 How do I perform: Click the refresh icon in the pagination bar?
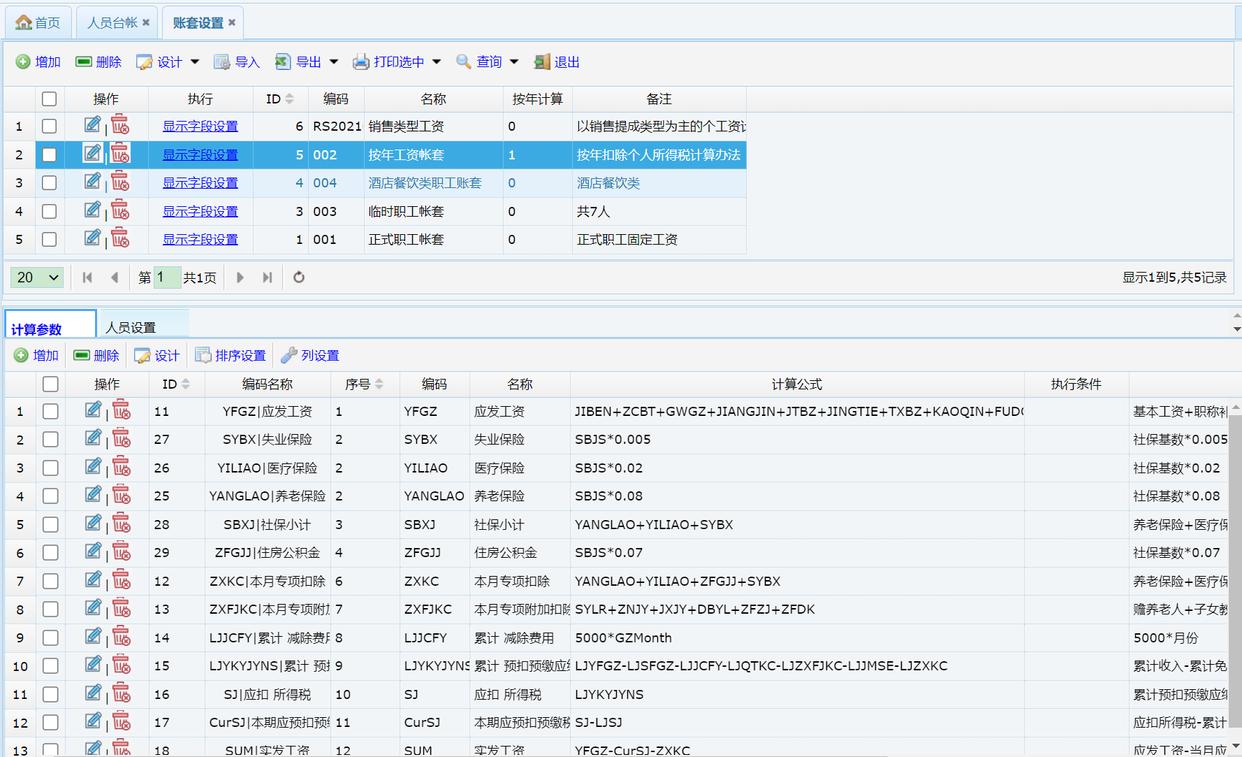coord(298,278)
